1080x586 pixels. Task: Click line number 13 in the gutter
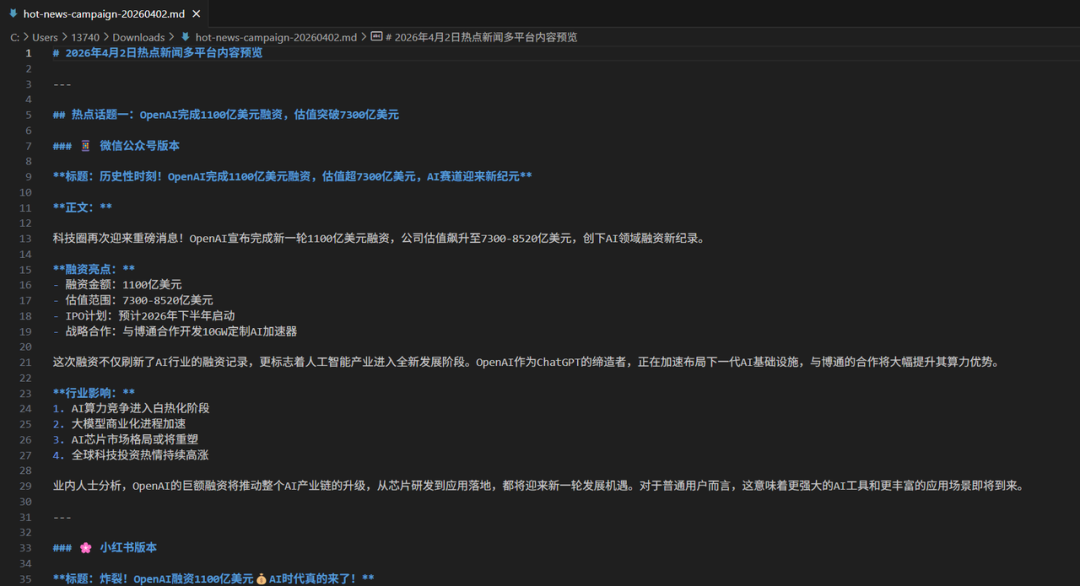click(x=25, y=239)
